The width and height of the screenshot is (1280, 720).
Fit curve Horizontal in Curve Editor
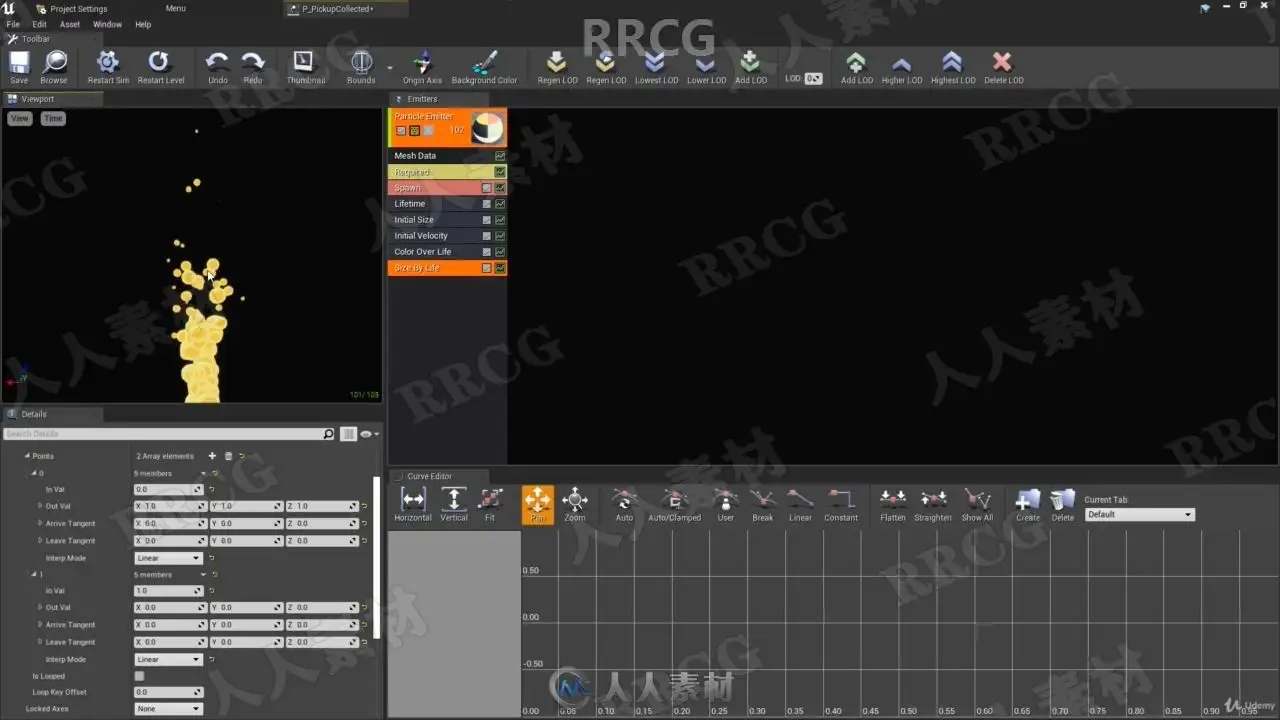click(413, 505)
